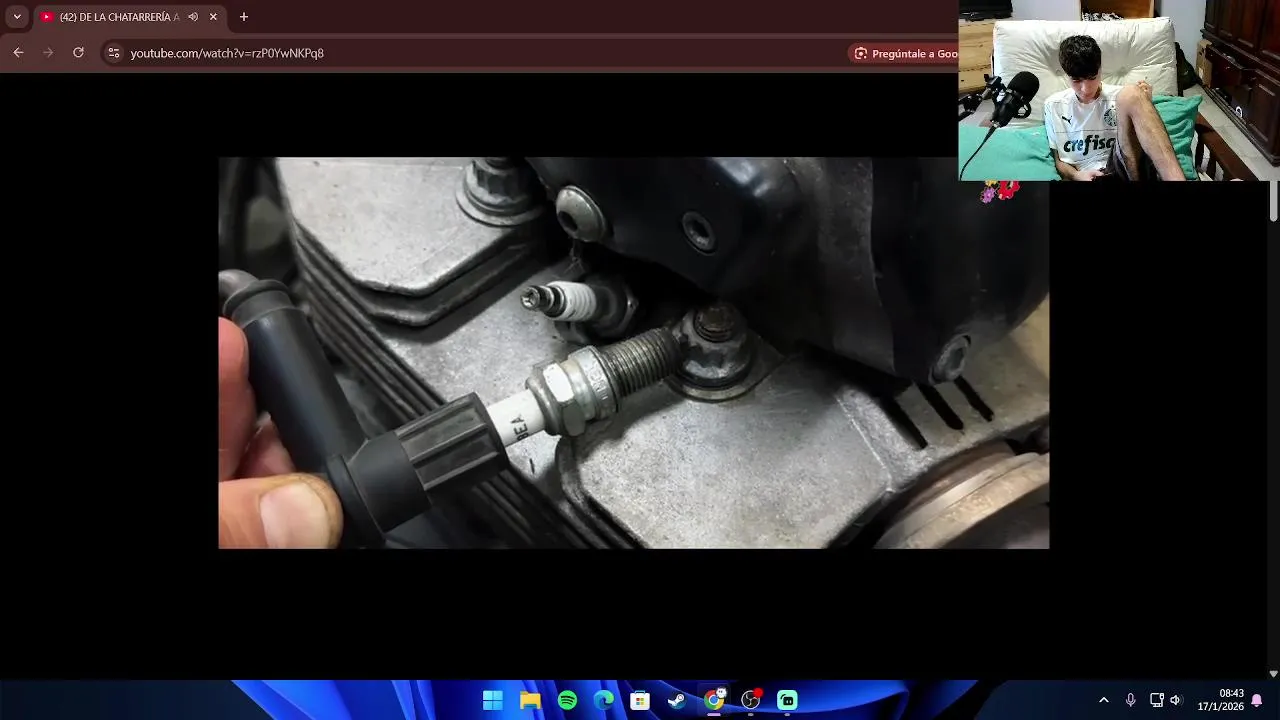
Task: Open Steam from the taskbar
Action: pyautogui.click(x=677, y=701)
